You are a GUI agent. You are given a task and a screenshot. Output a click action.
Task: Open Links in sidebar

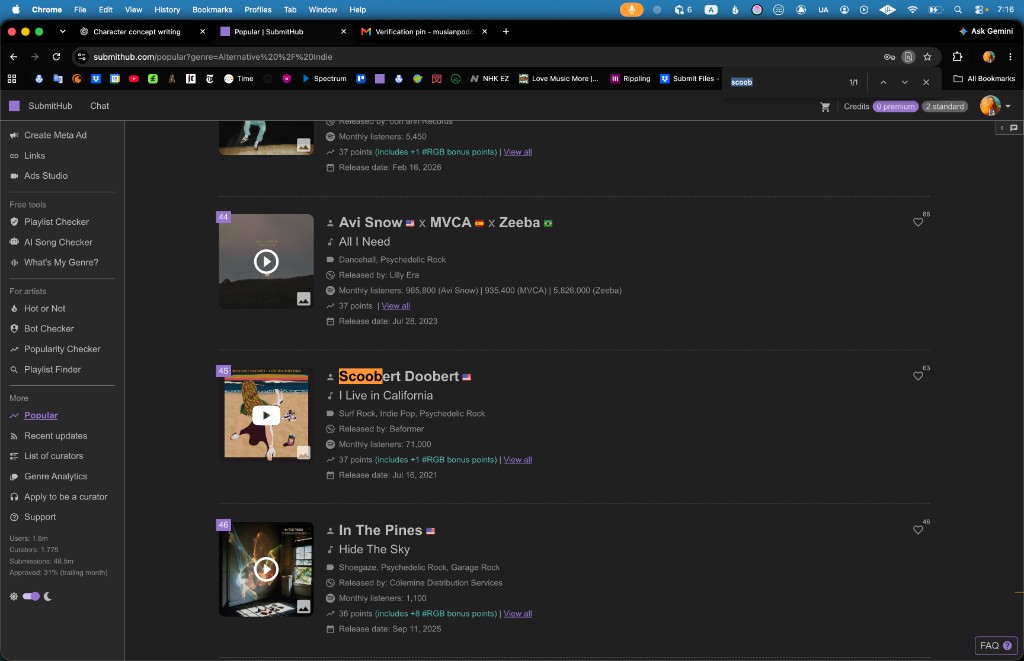[35, 155]
